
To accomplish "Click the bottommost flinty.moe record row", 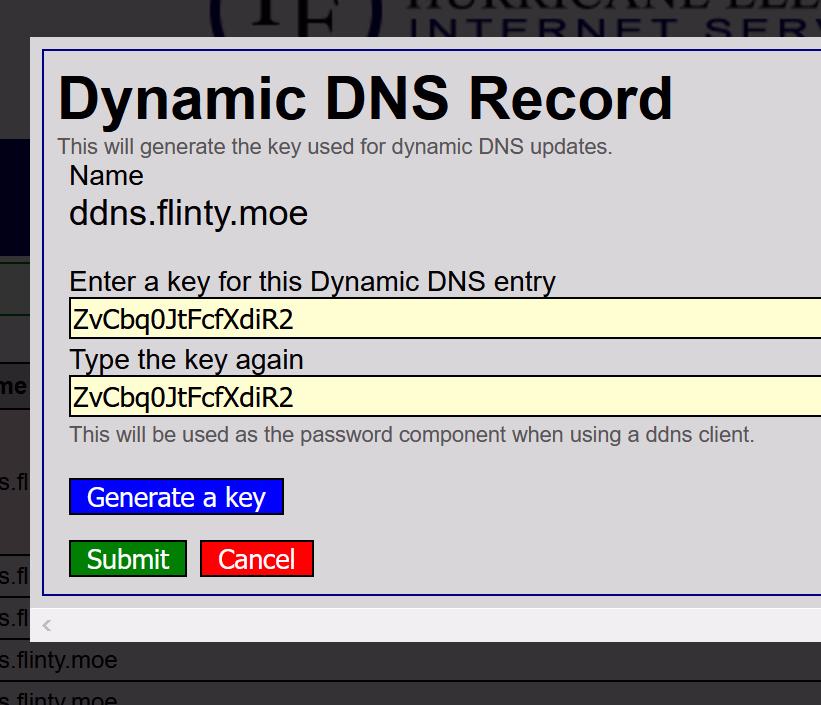I will pyautogui.click(x=60, y=697).
